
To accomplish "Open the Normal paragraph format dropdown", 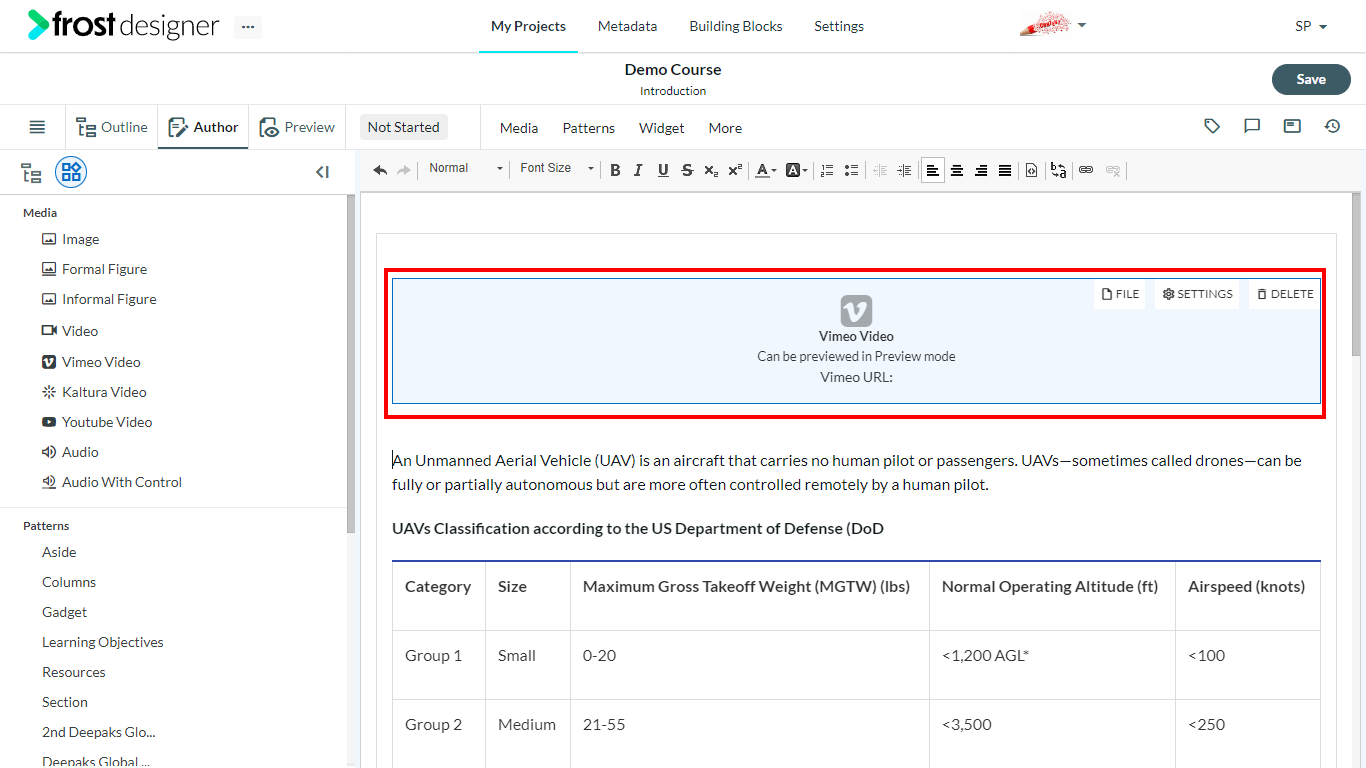I will 465,169.
